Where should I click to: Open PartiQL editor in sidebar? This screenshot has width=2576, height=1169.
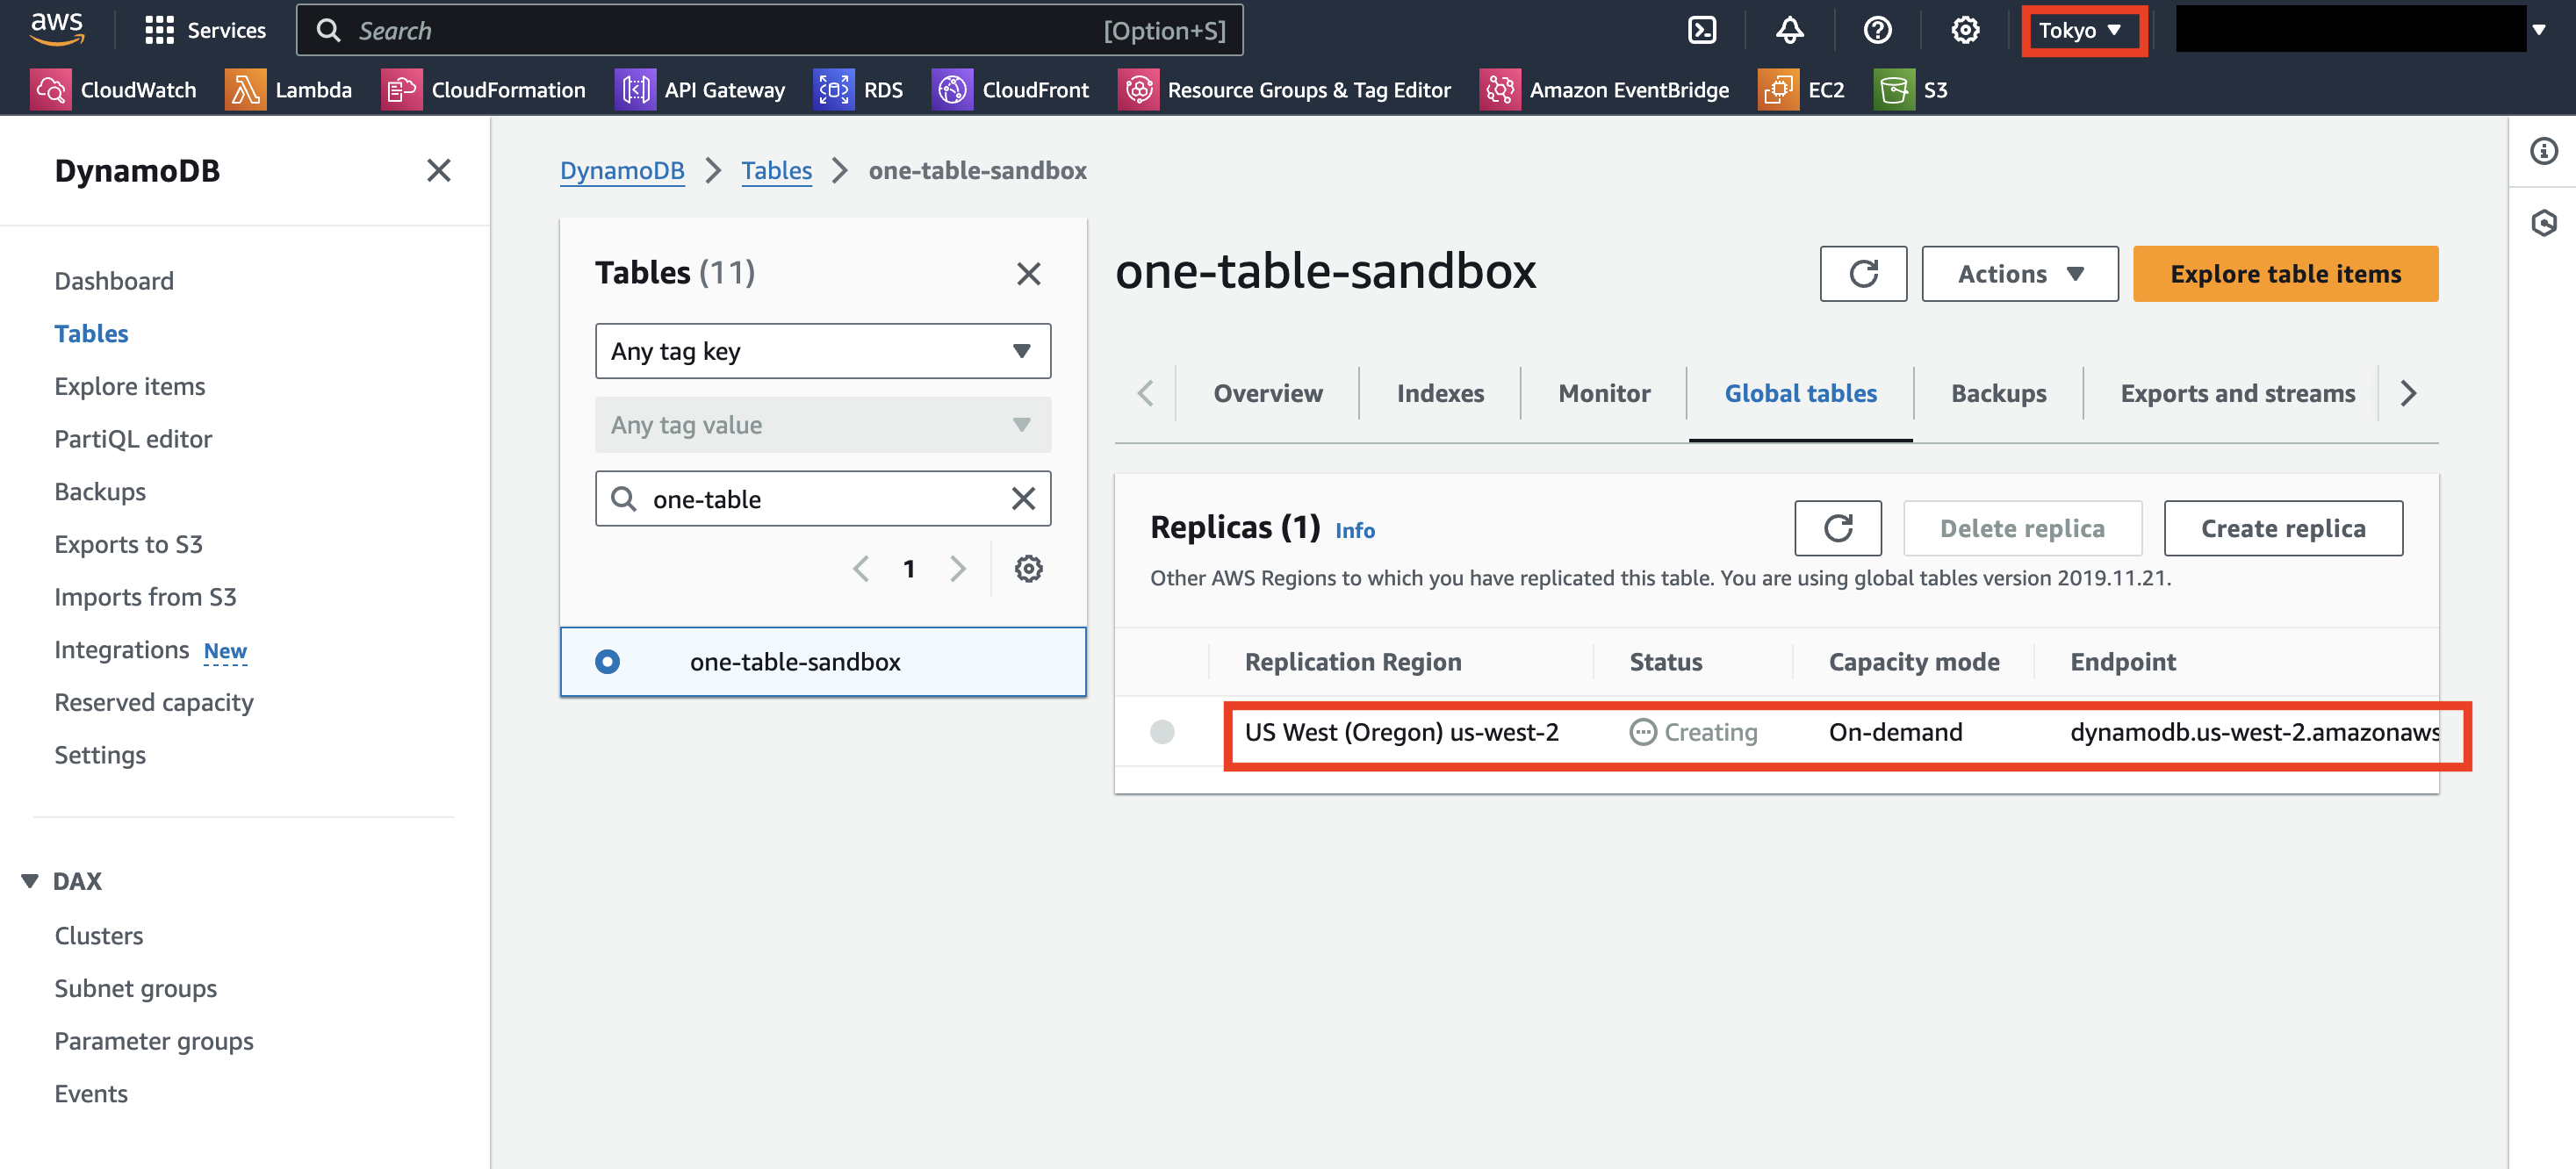(x=133, y=439)
